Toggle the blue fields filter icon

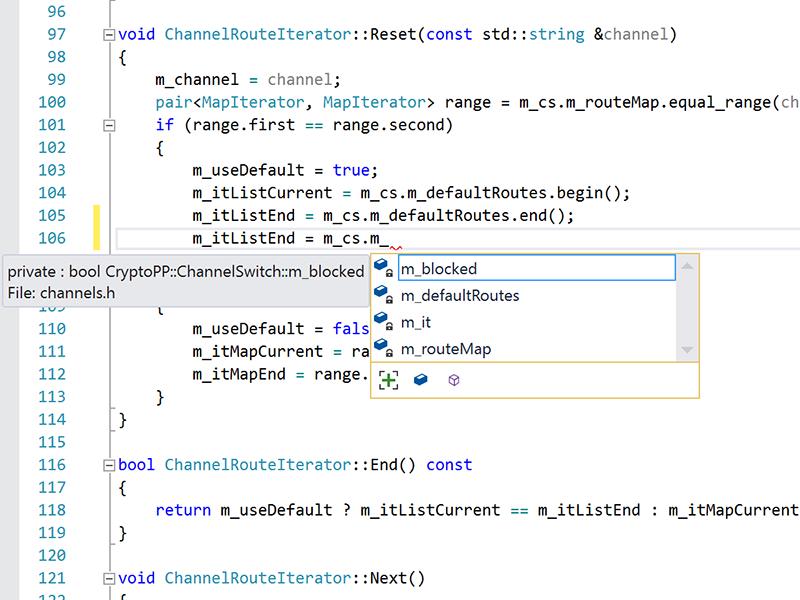[420, 380]
